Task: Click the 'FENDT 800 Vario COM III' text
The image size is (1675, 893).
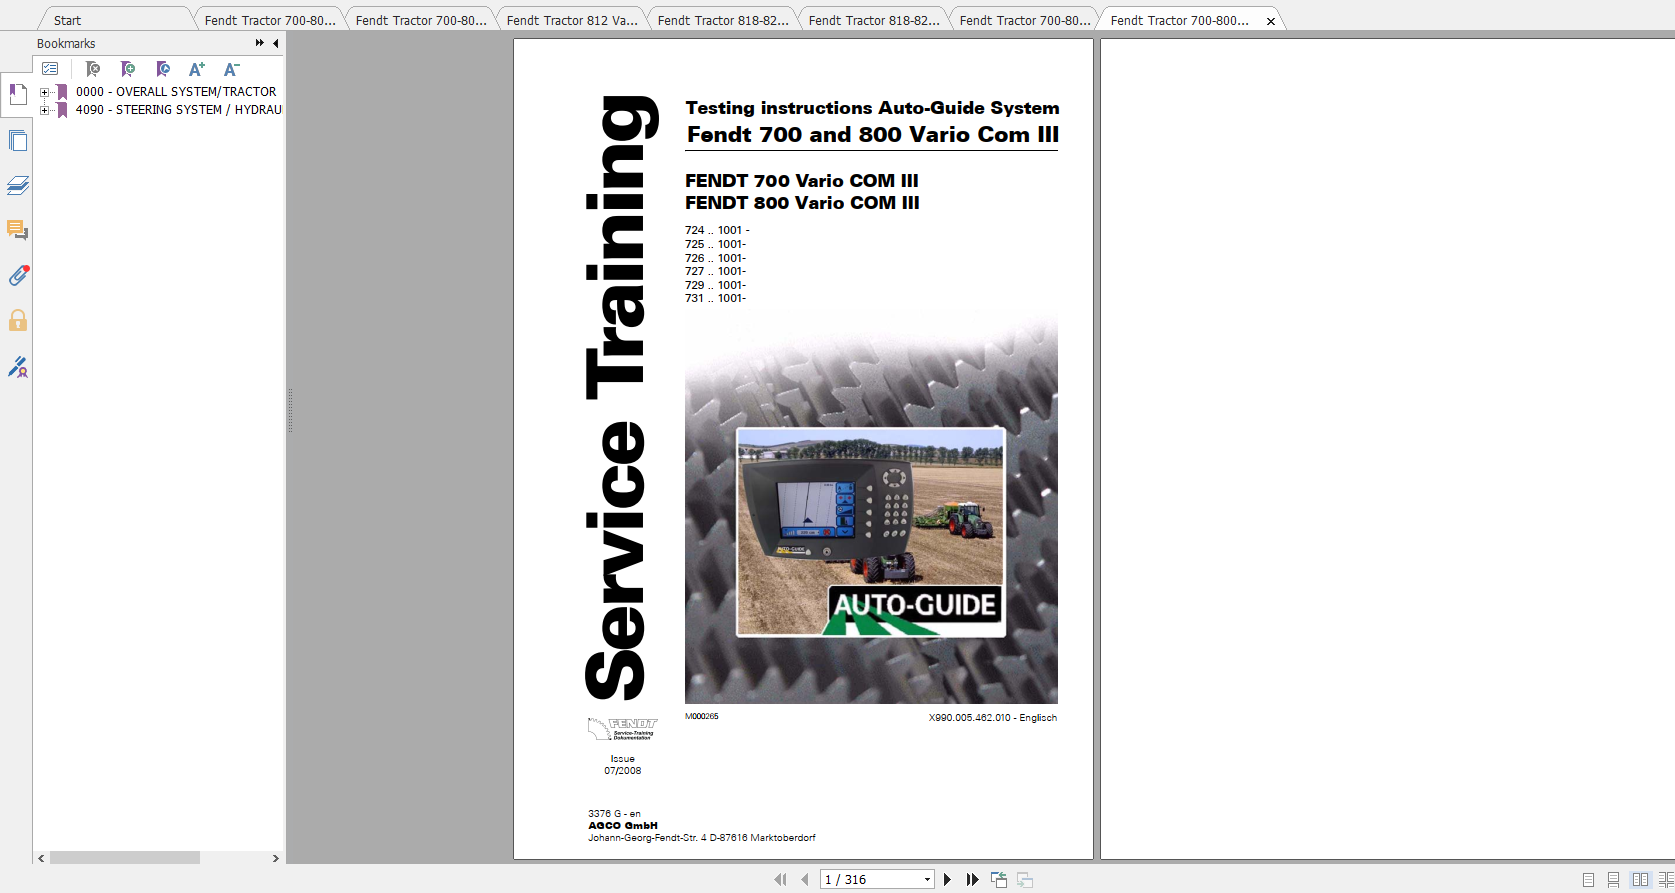Action: click(802, 202)
